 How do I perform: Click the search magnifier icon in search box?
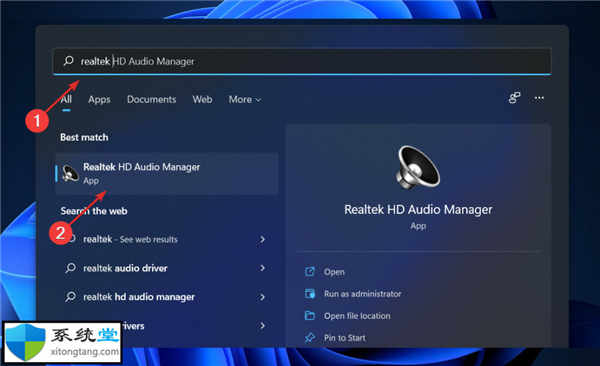point(68,61)
